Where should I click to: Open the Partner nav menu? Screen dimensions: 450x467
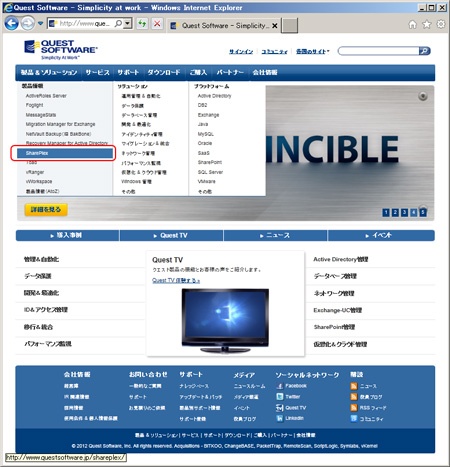pos(230,72)
